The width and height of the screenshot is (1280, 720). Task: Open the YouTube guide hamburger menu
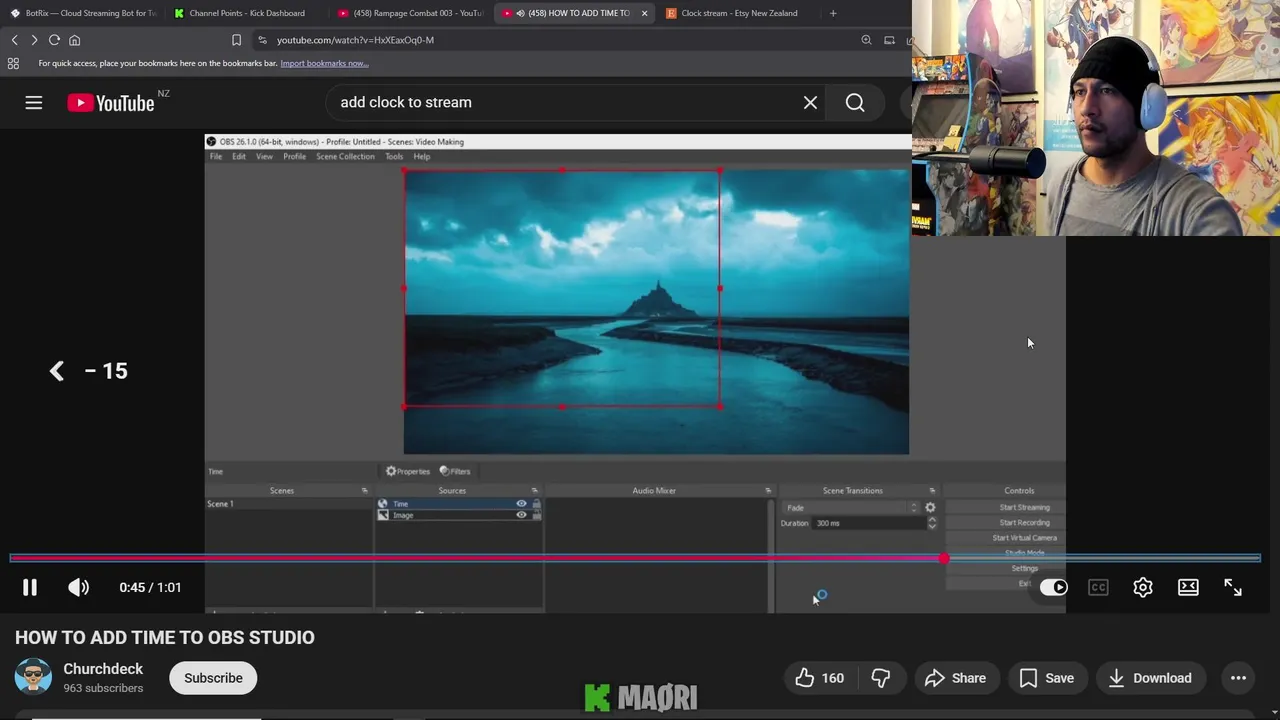click(34, 102)
